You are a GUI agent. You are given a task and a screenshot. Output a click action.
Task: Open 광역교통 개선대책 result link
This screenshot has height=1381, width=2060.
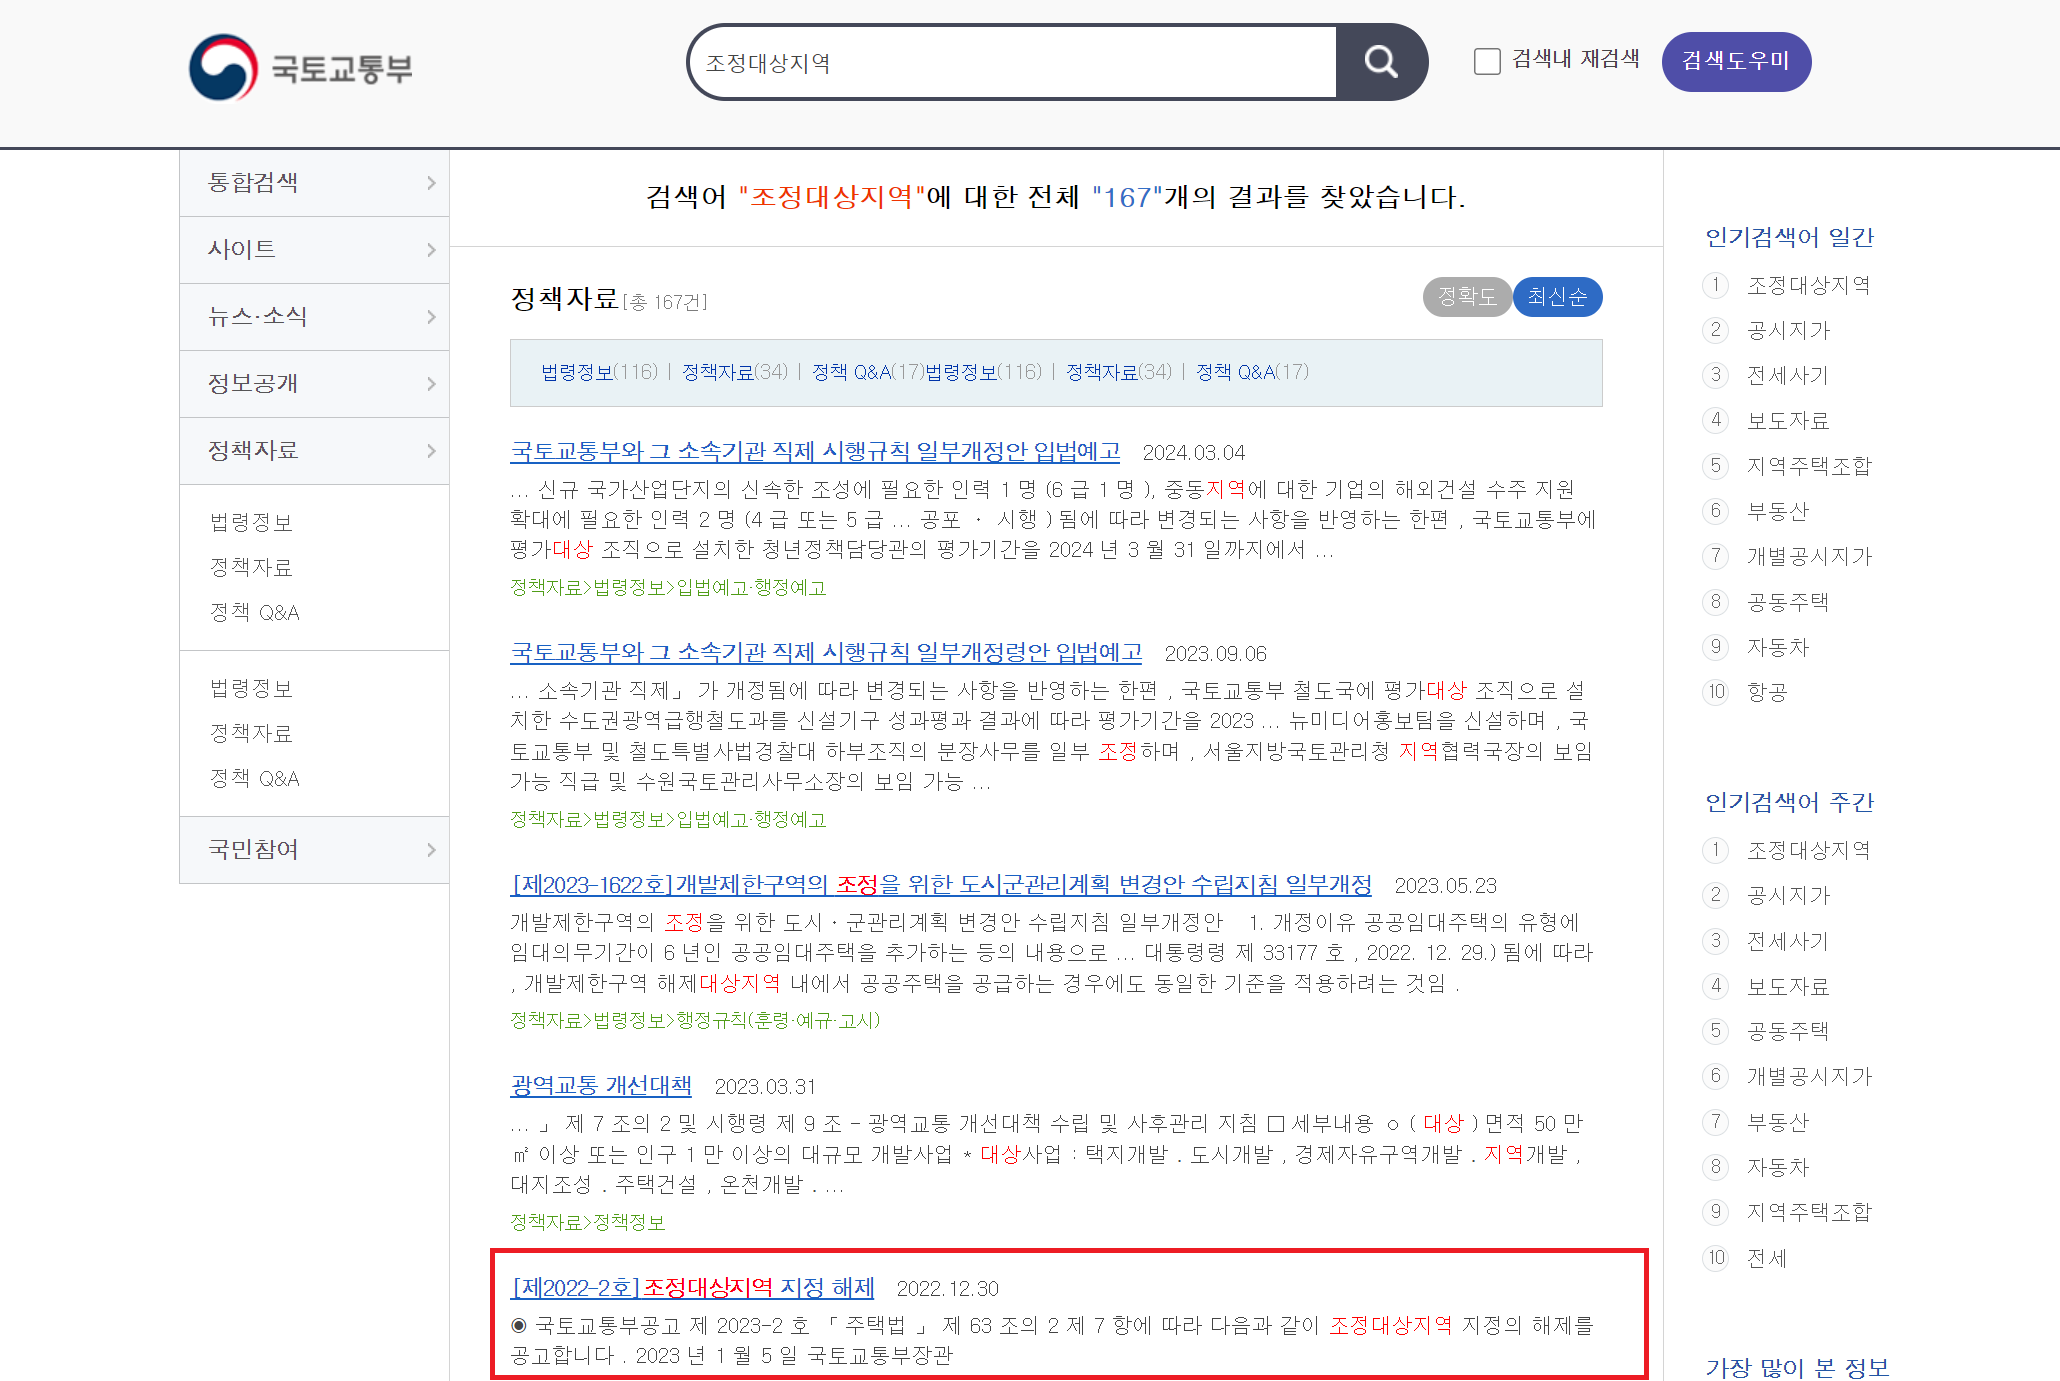601,1085
